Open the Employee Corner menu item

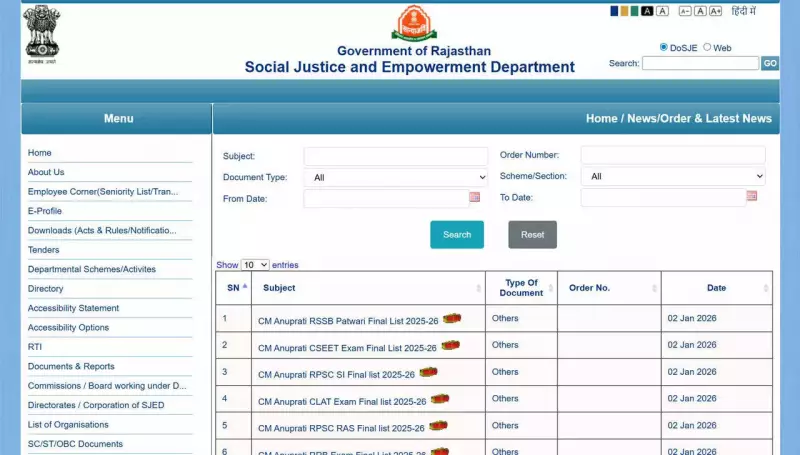103,191
